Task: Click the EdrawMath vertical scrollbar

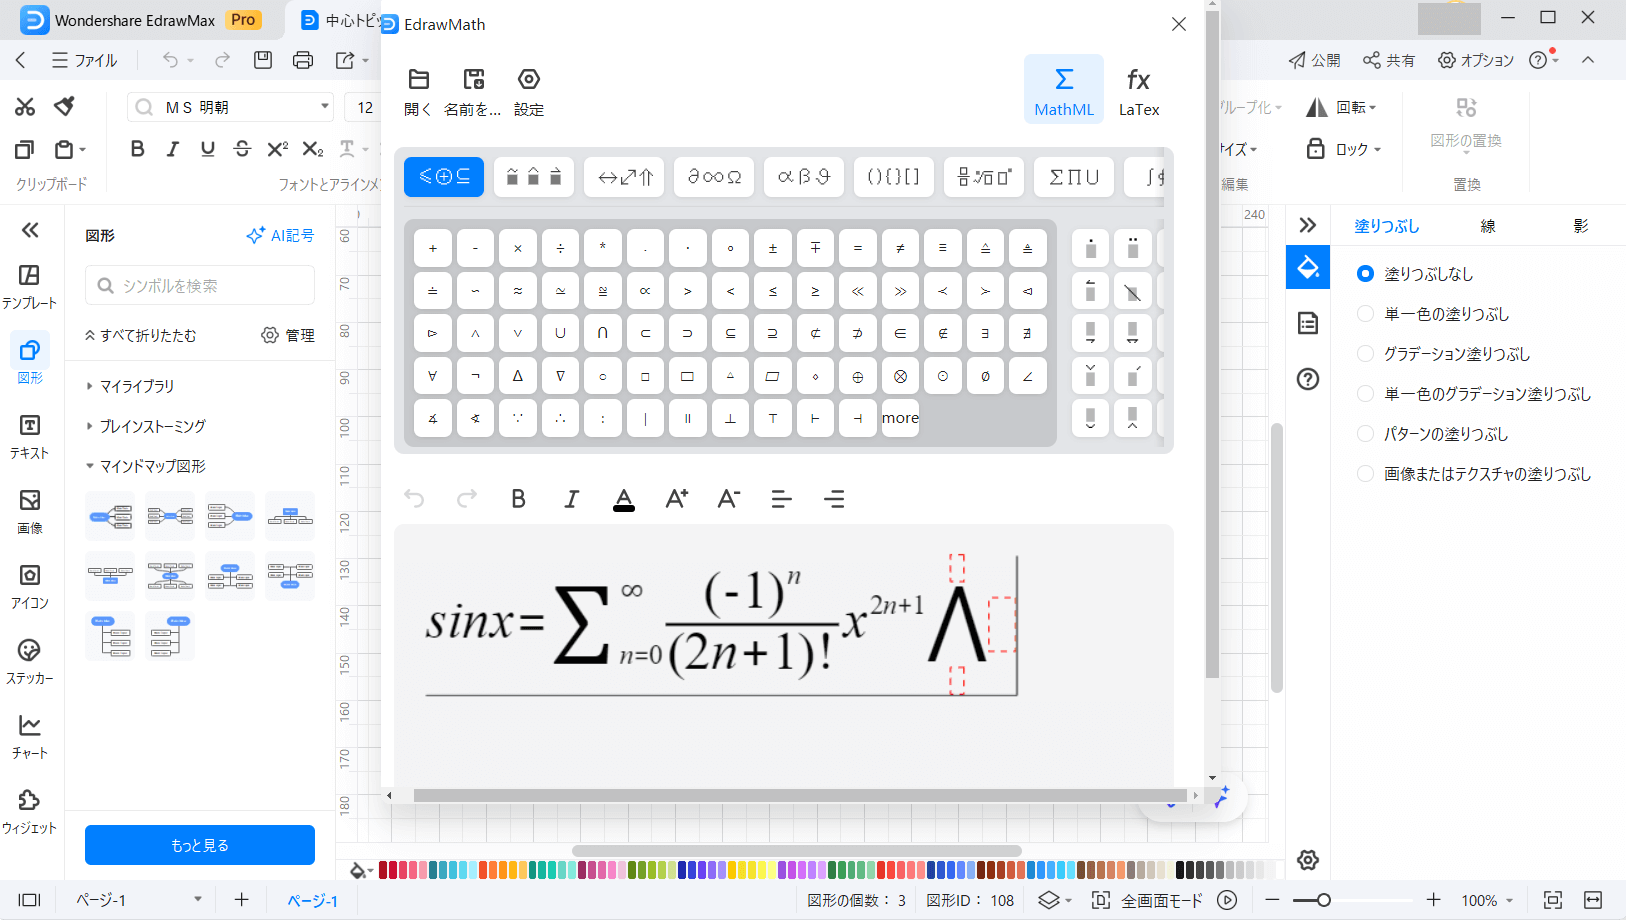Action: (x=1212, y=344)
